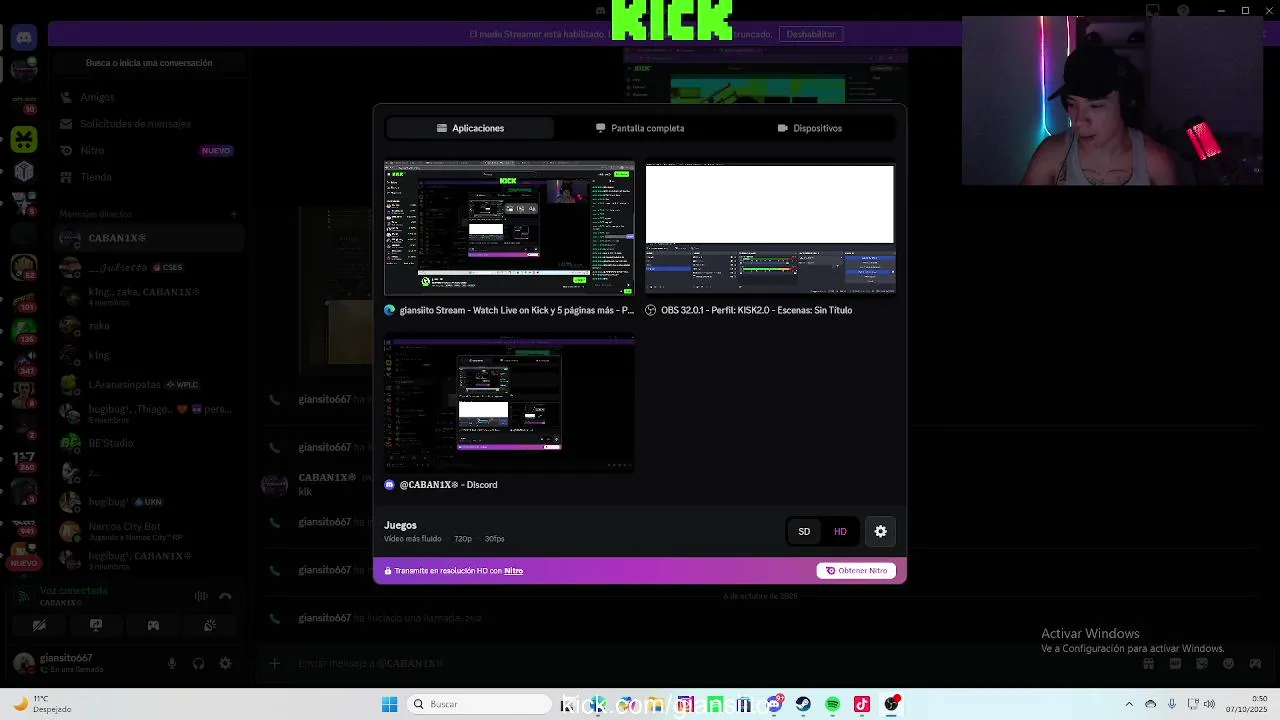Click the share screen icon in voice panel

96,626
